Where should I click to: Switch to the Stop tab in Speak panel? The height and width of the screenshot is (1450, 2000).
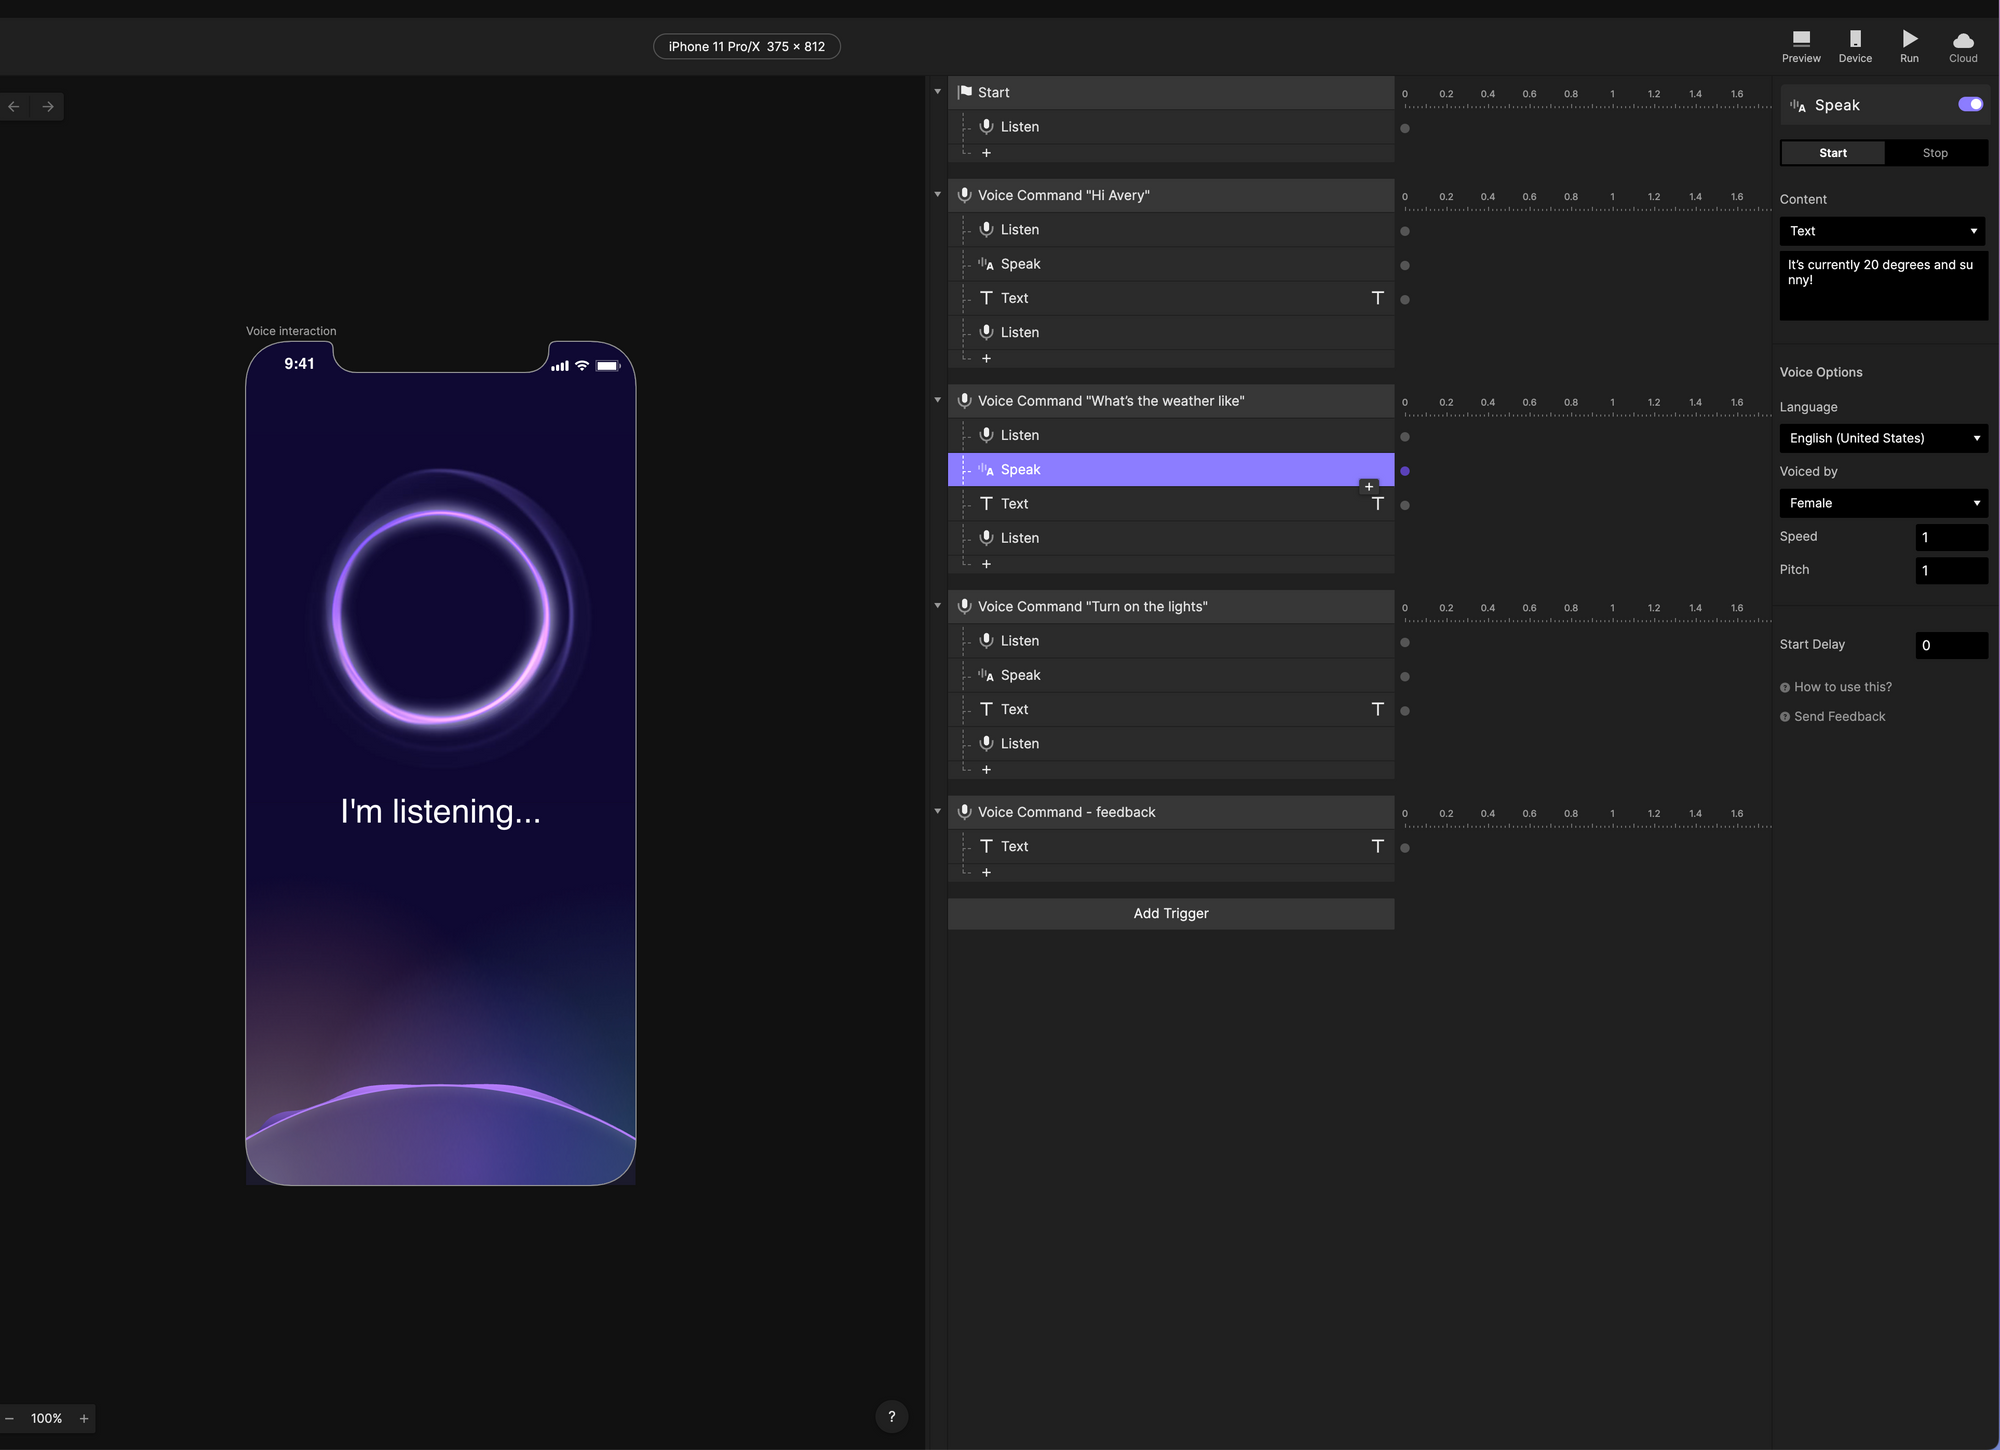(x=1935, y=153)
